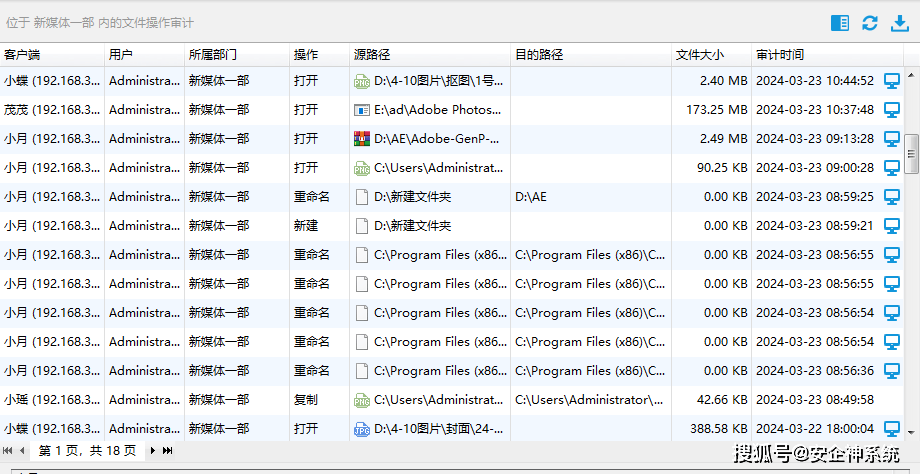Jump to the first page of results

[x=8, y=451]
